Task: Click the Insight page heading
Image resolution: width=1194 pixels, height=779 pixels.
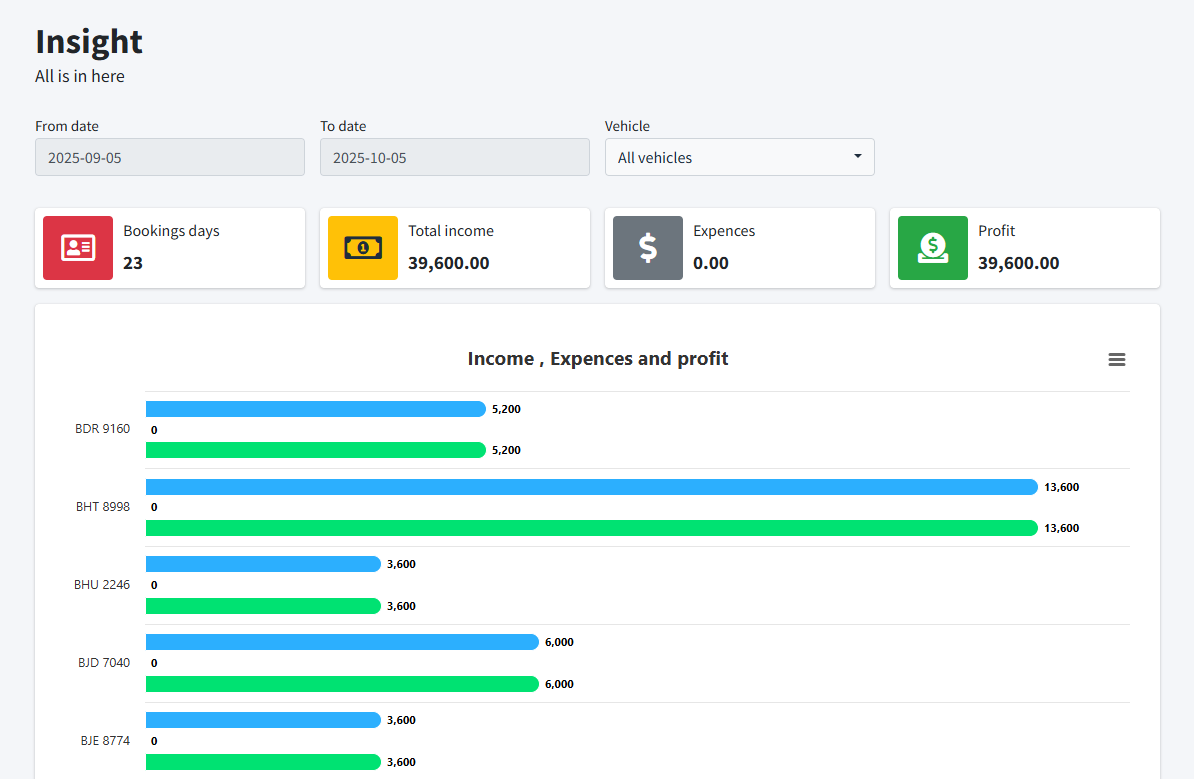Action: click(89, 41)
